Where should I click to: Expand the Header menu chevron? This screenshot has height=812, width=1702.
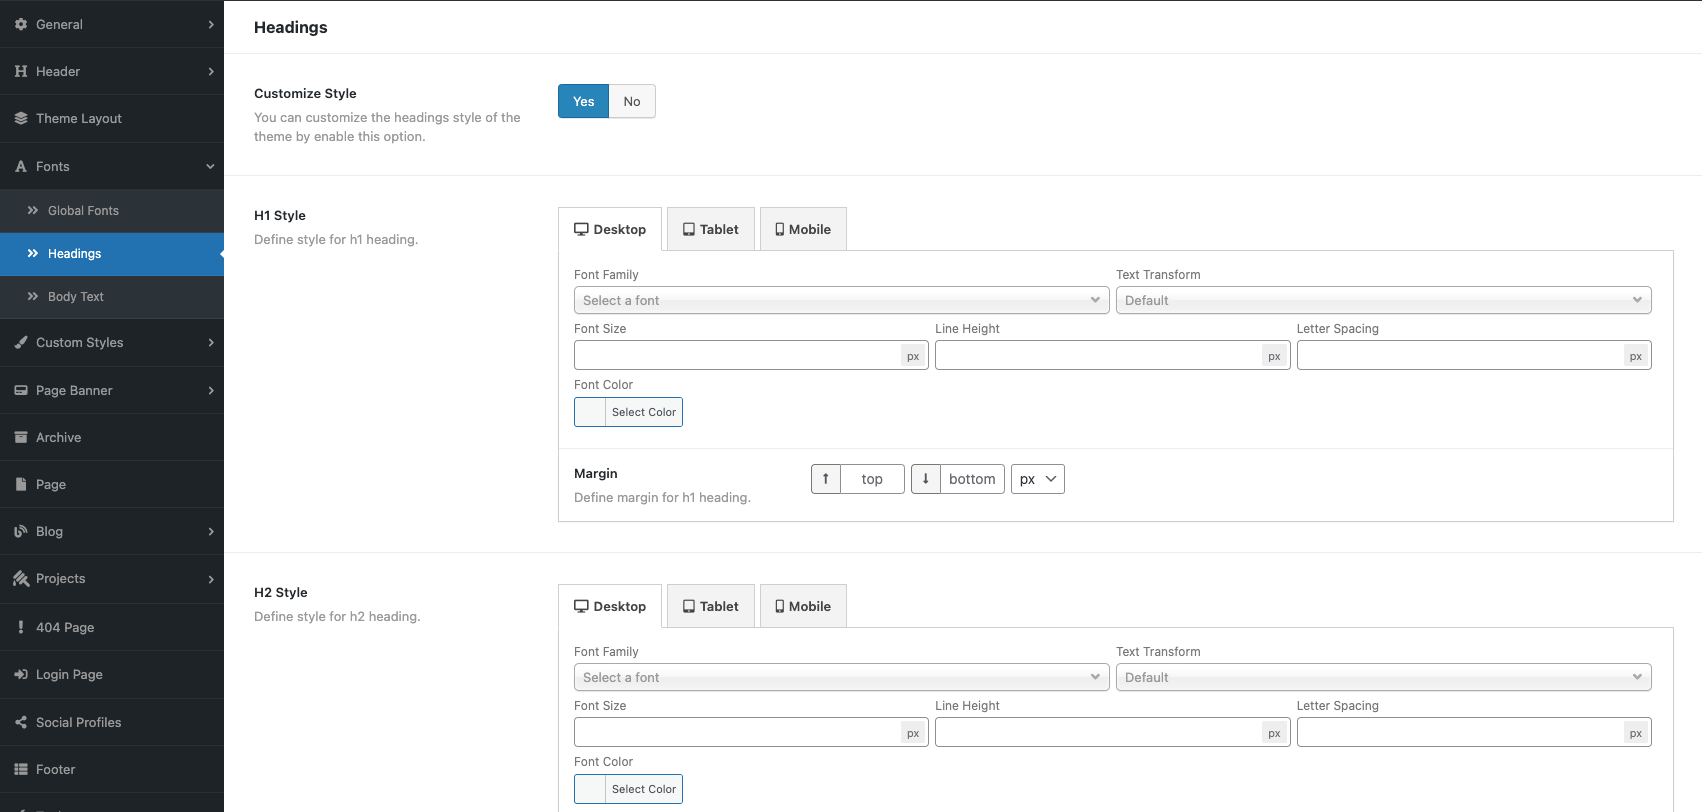coord(211,71)
